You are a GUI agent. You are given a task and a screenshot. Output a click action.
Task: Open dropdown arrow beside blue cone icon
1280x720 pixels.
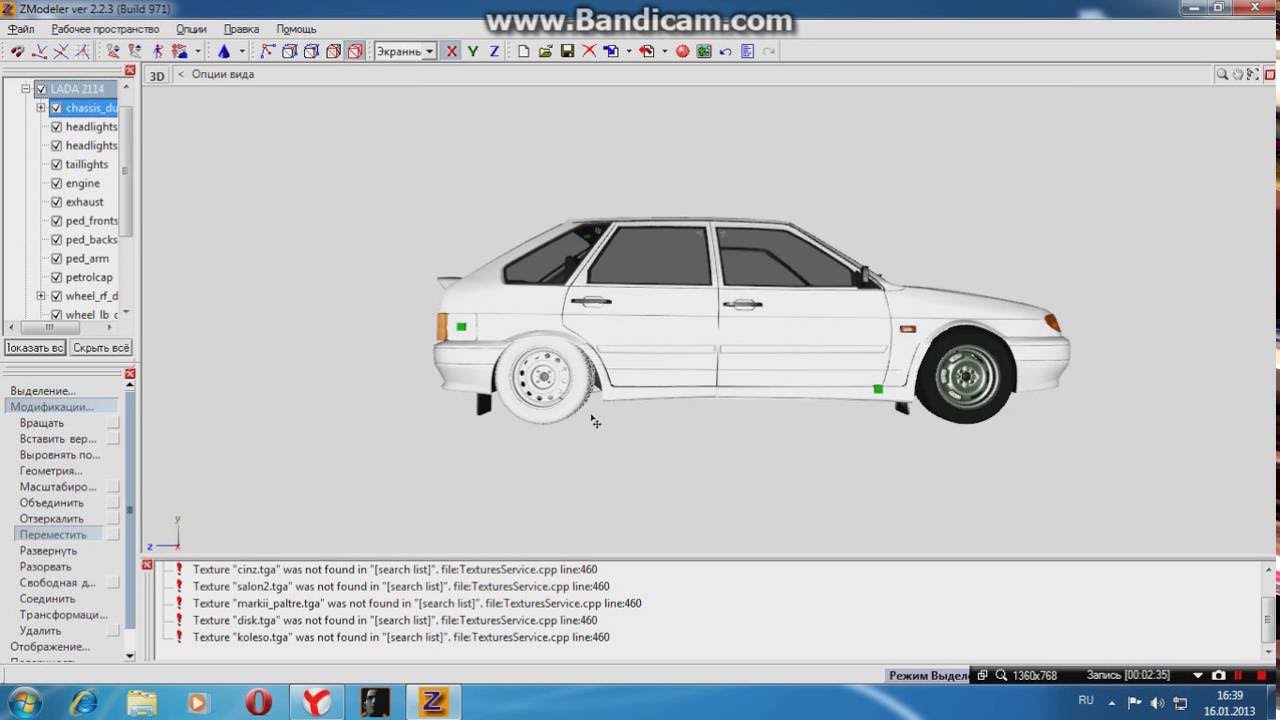242,52
